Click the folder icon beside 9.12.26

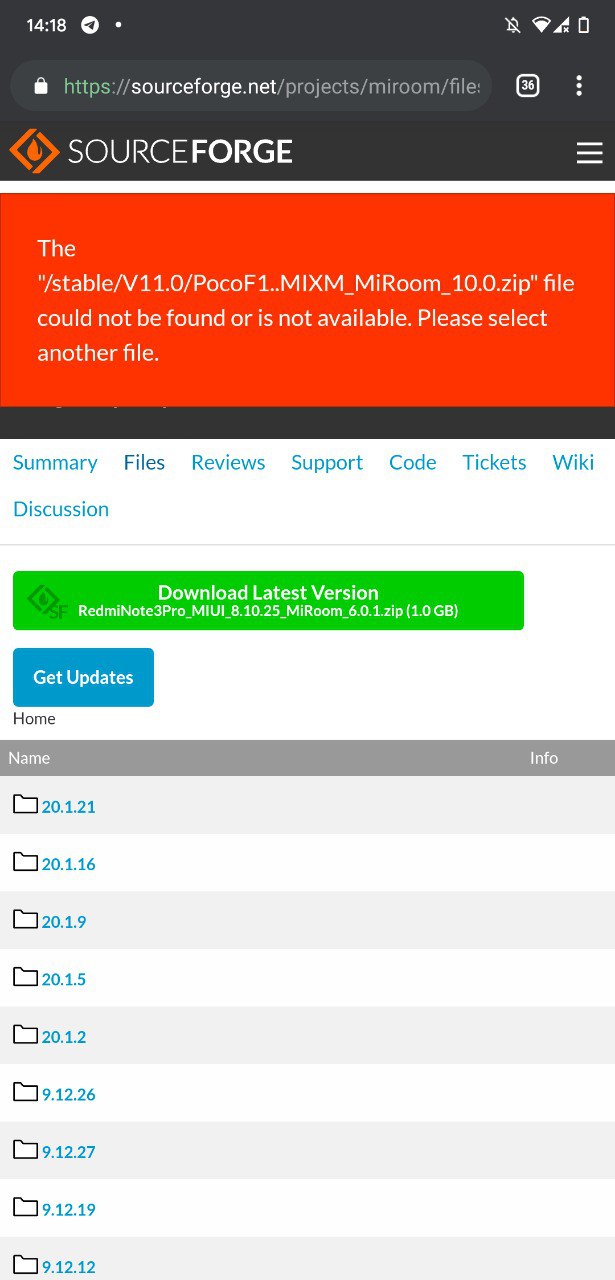(x=25, y=1092)
